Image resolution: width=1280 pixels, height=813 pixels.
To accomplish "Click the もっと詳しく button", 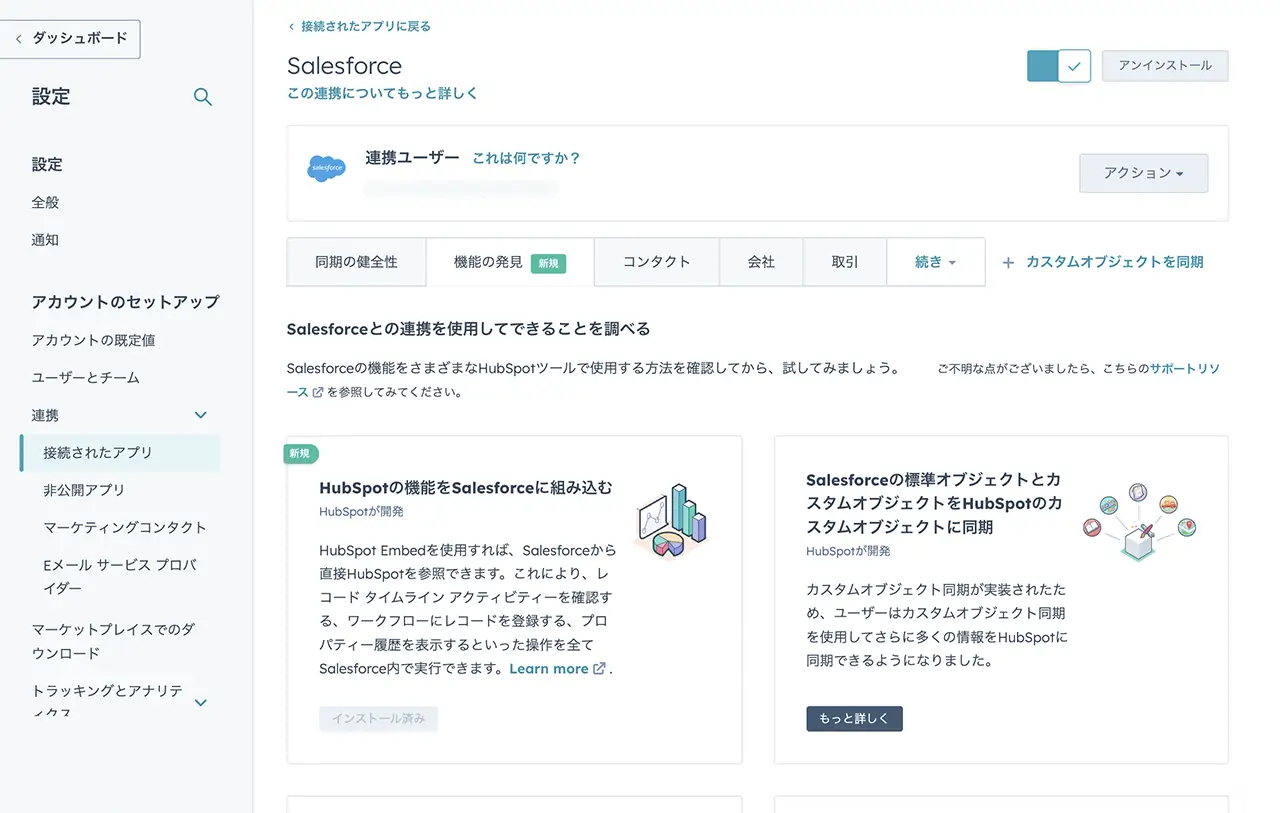I will [854, 718].
